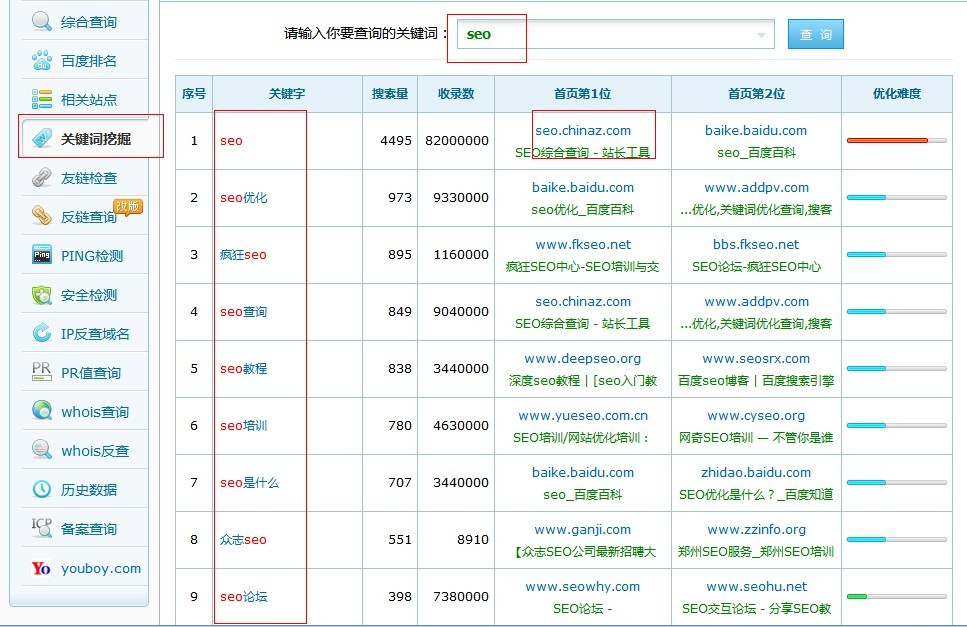Open keyword link 疯狂seo
Viewport: 967px width, 627px height.
click(243, 255)
